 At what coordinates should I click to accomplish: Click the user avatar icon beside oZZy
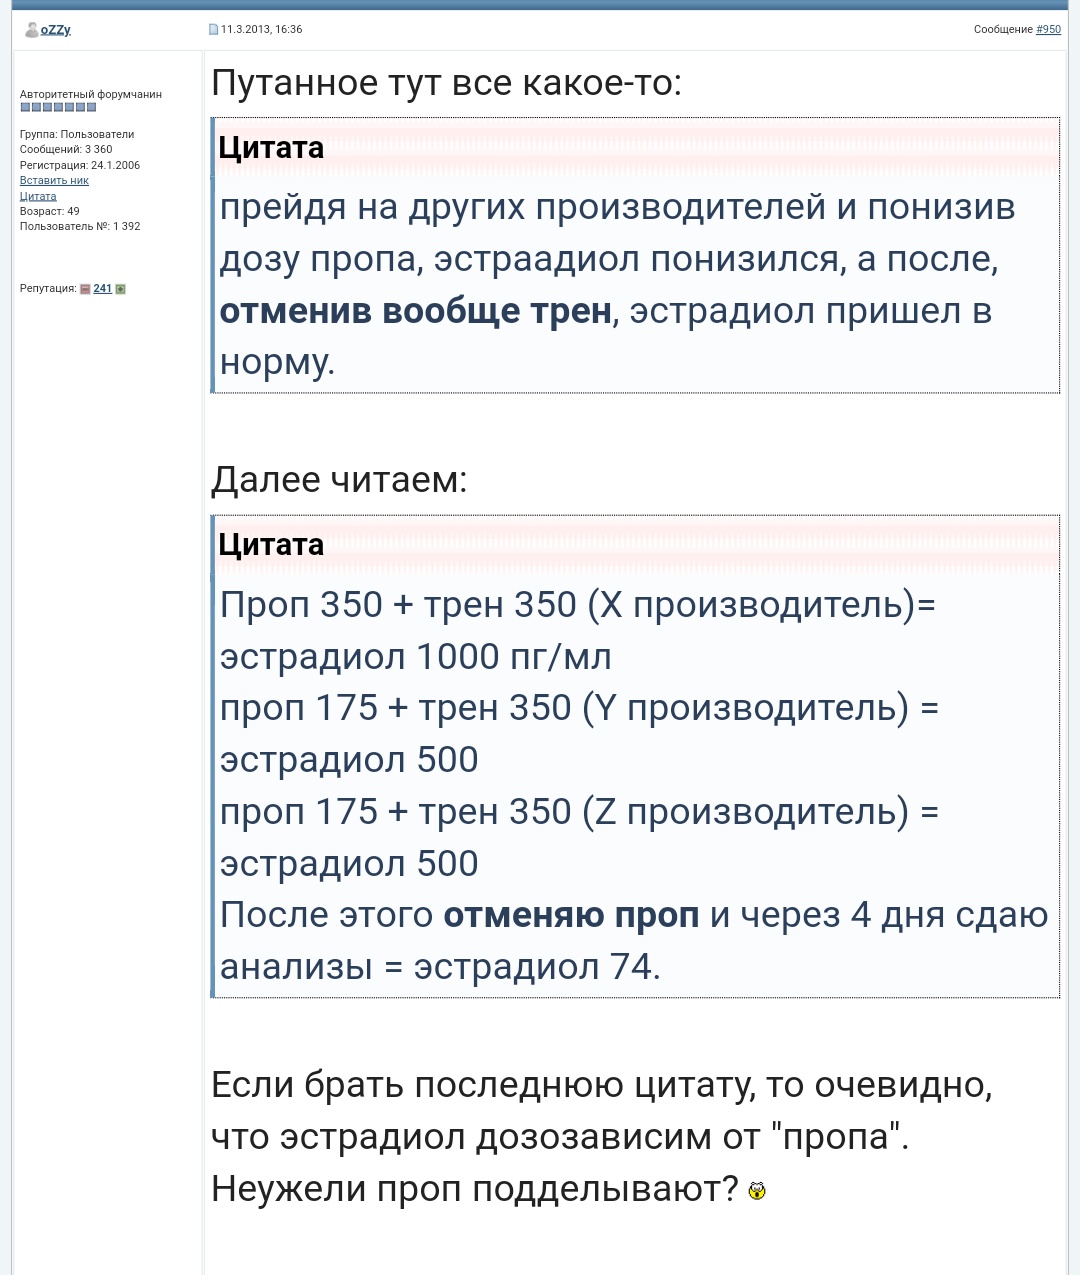[x=31, y=30]
